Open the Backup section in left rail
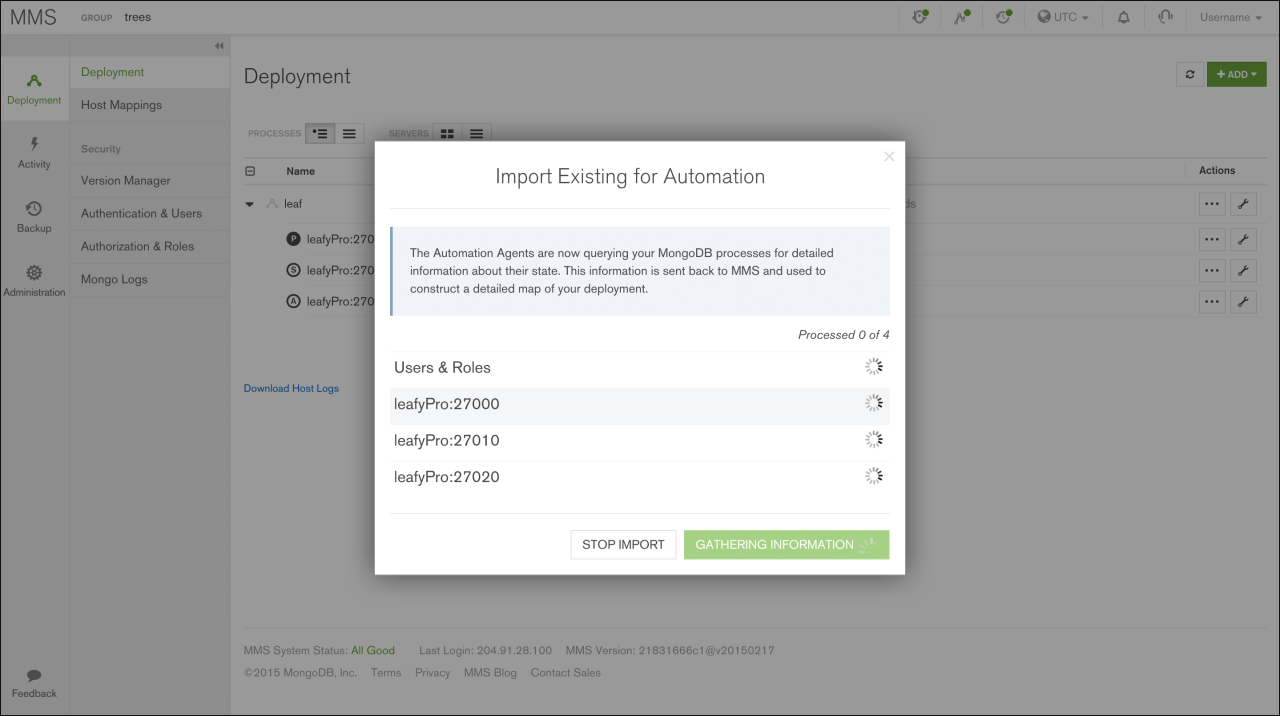The width and height of the screenshot is (1280, 716). click(x=34, y=217)
